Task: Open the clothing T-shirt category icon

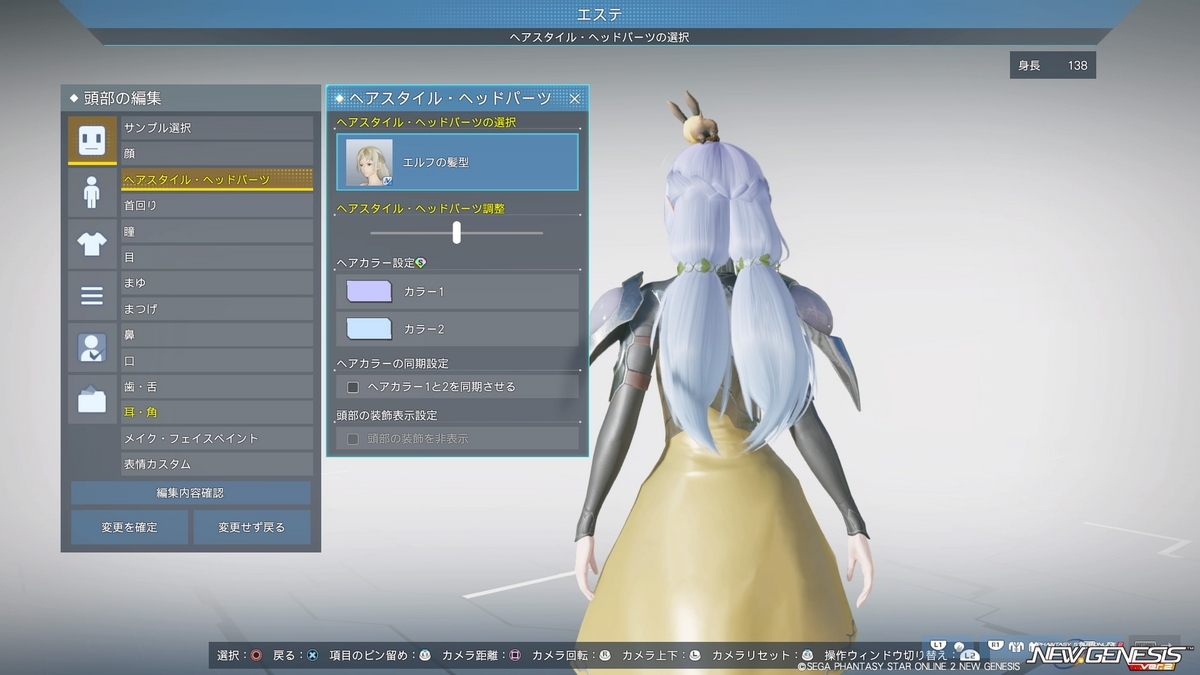Action: click(92, 244)
